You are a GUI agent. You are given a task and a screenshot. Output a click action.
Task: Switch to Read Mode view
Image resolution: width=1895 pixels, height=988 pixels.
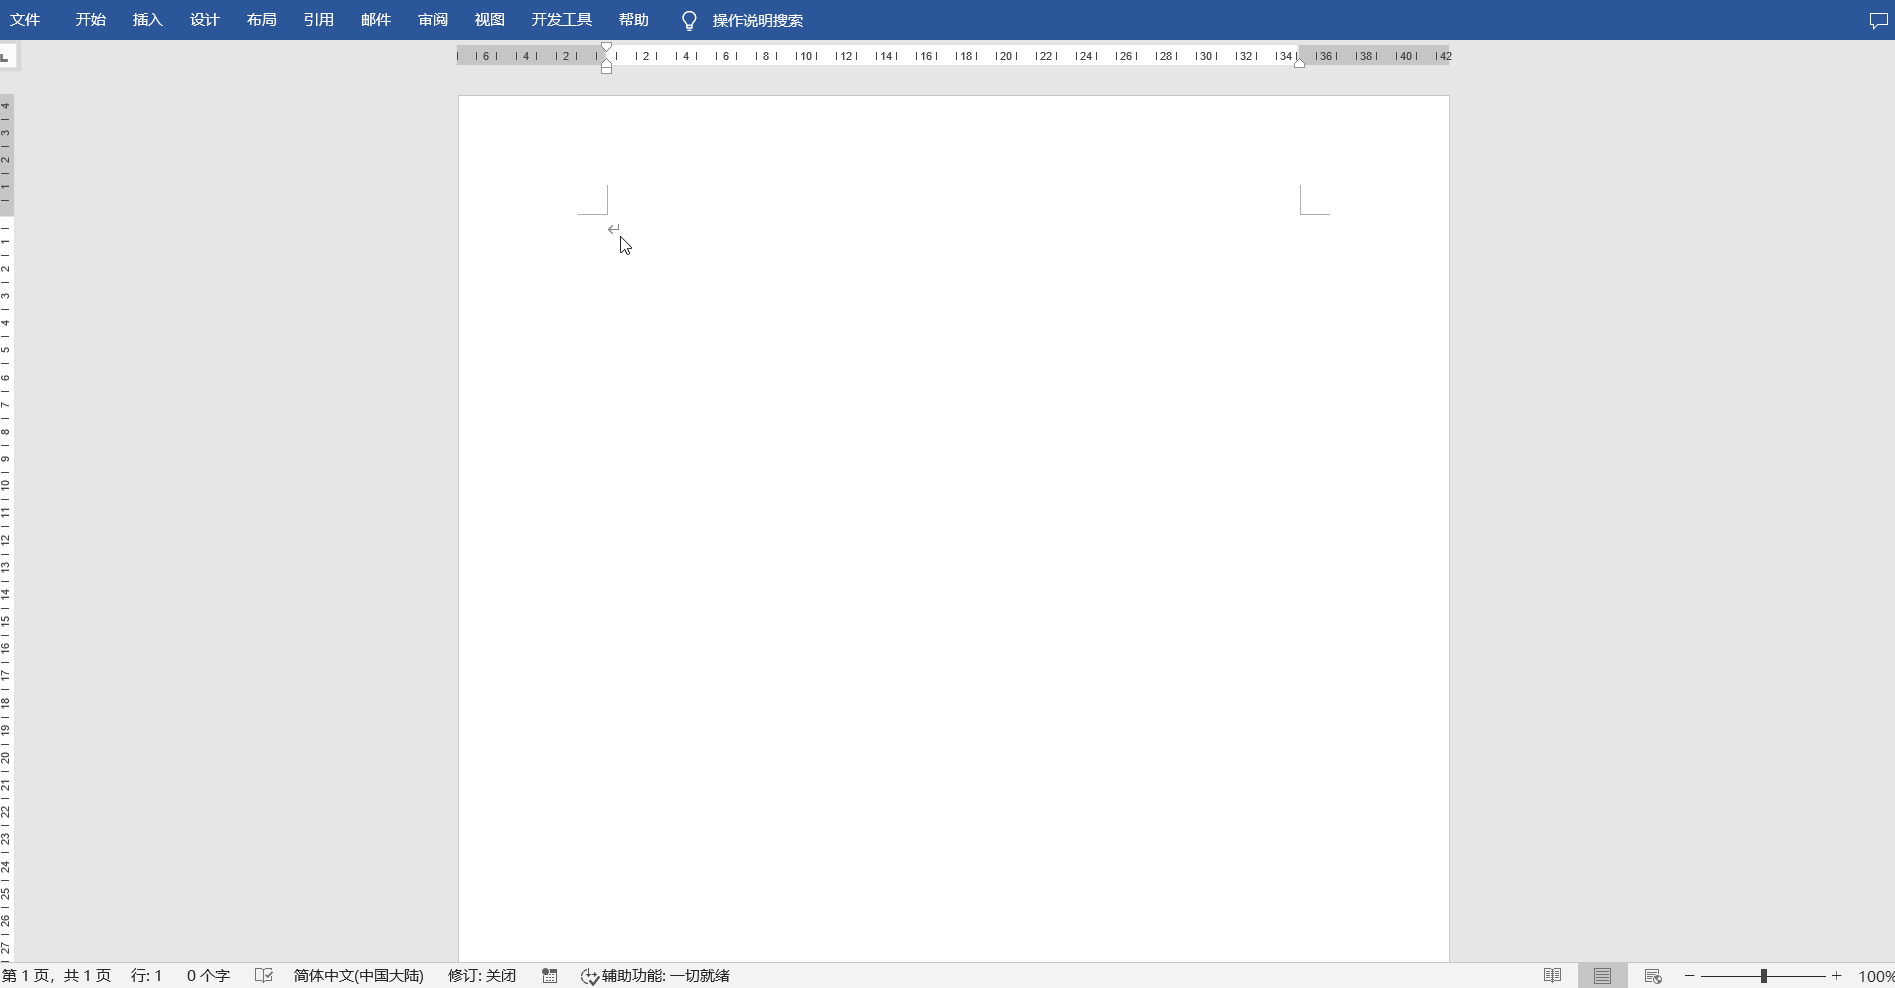tap(1552, 975)
